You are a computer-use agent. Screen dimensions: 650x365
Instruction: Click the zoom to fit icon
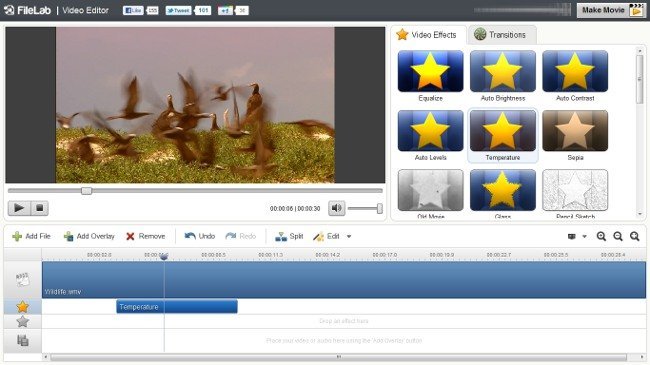click(x=634, y=236)
